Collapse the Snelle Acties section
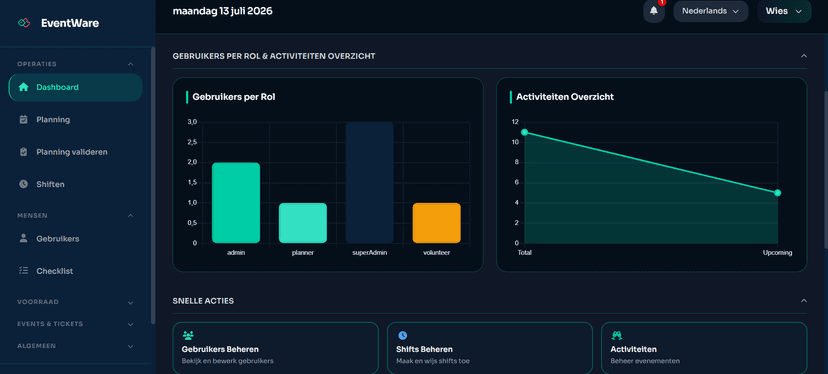Image resolution: width=828 pixels, height=374 pixels. [804, 301]
